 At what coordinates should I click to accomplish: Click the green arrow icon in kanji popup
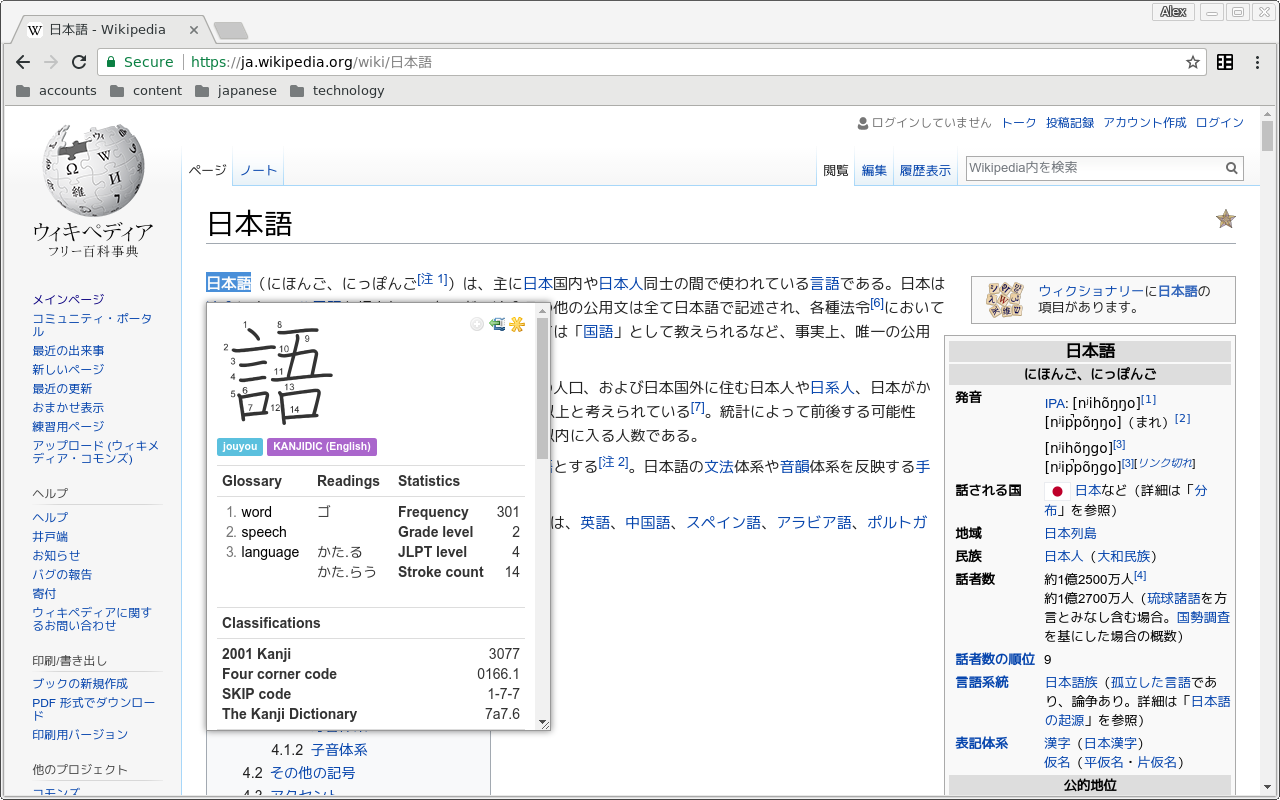[497, 324]
